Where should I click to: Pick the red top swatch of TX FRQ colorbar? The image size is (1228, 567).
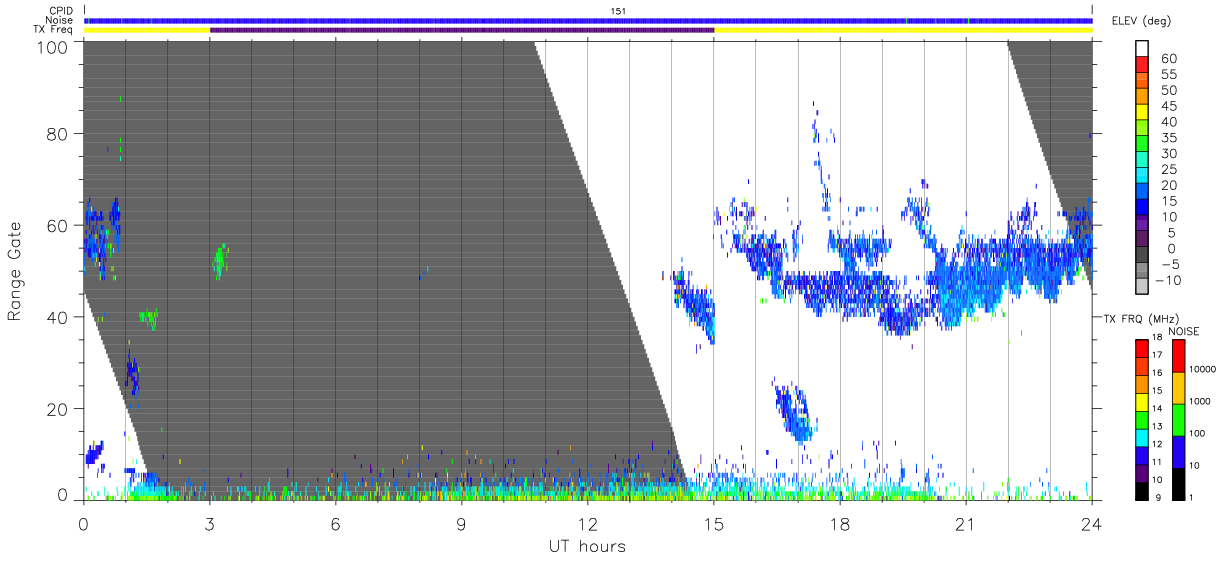pyautogui.click(x=1141, y=348)
